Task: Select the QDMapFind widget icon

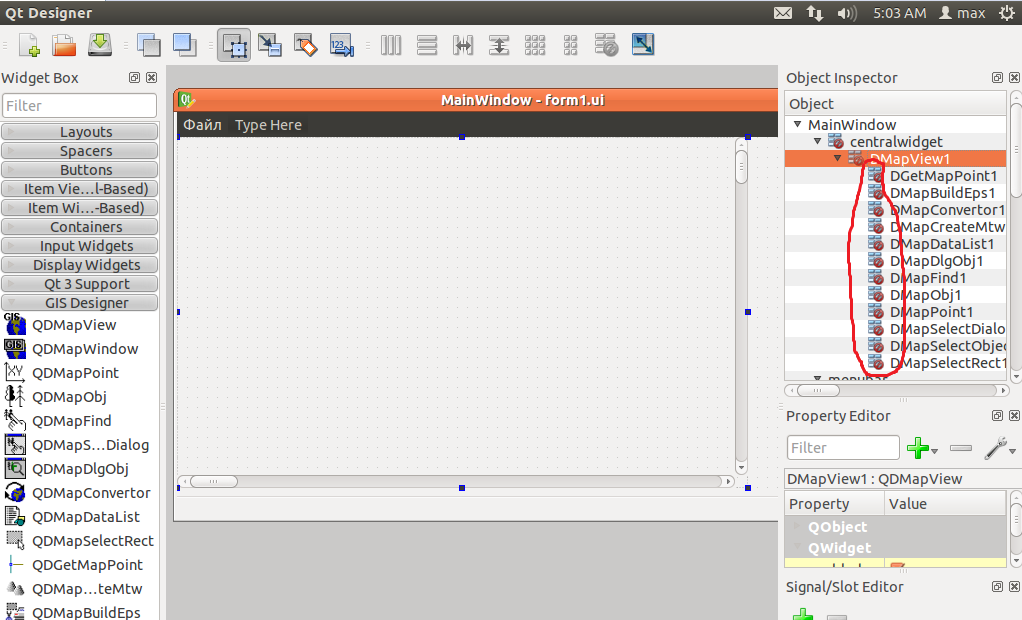Action: coord(14,421)
